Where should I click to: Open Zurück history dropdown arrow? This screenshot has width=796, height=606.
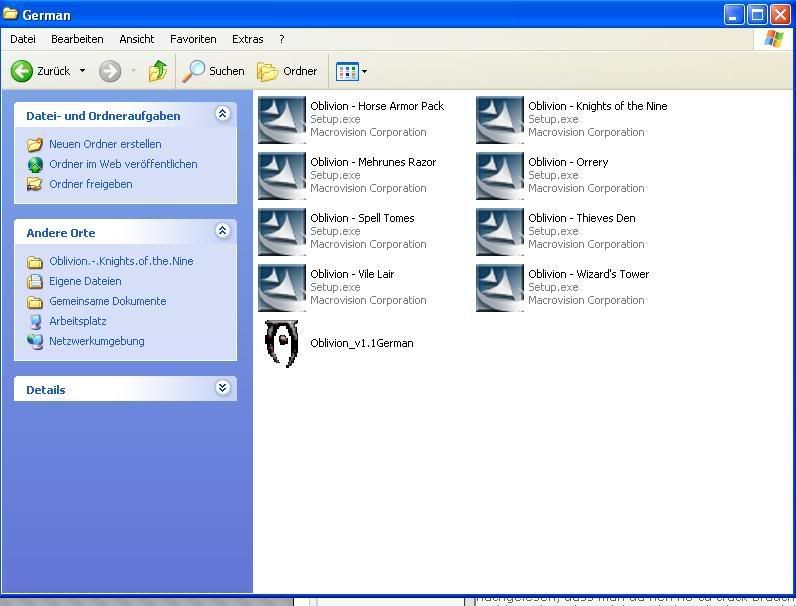point(82,71)
